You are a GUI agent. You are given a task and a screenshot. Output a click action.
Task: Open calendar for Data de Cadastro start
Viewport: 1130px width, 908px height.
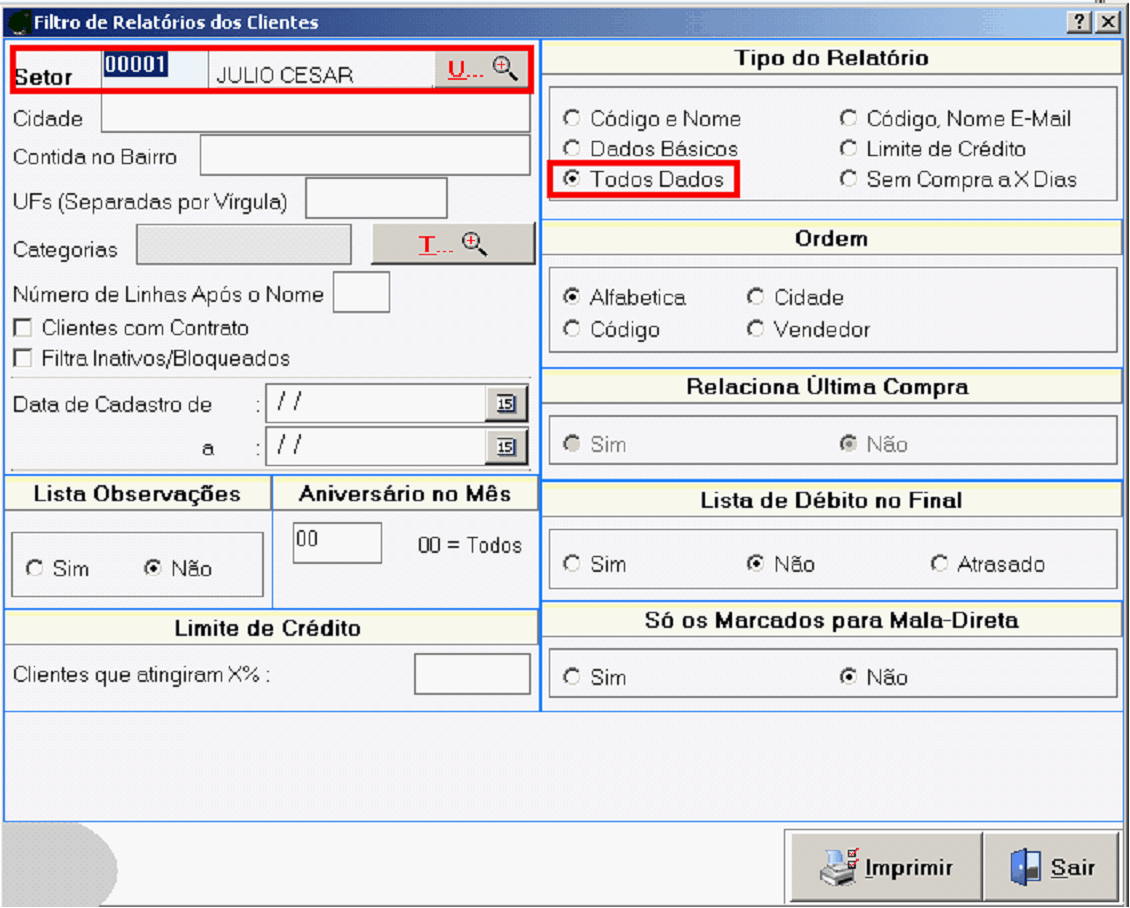tap(506, 403)
